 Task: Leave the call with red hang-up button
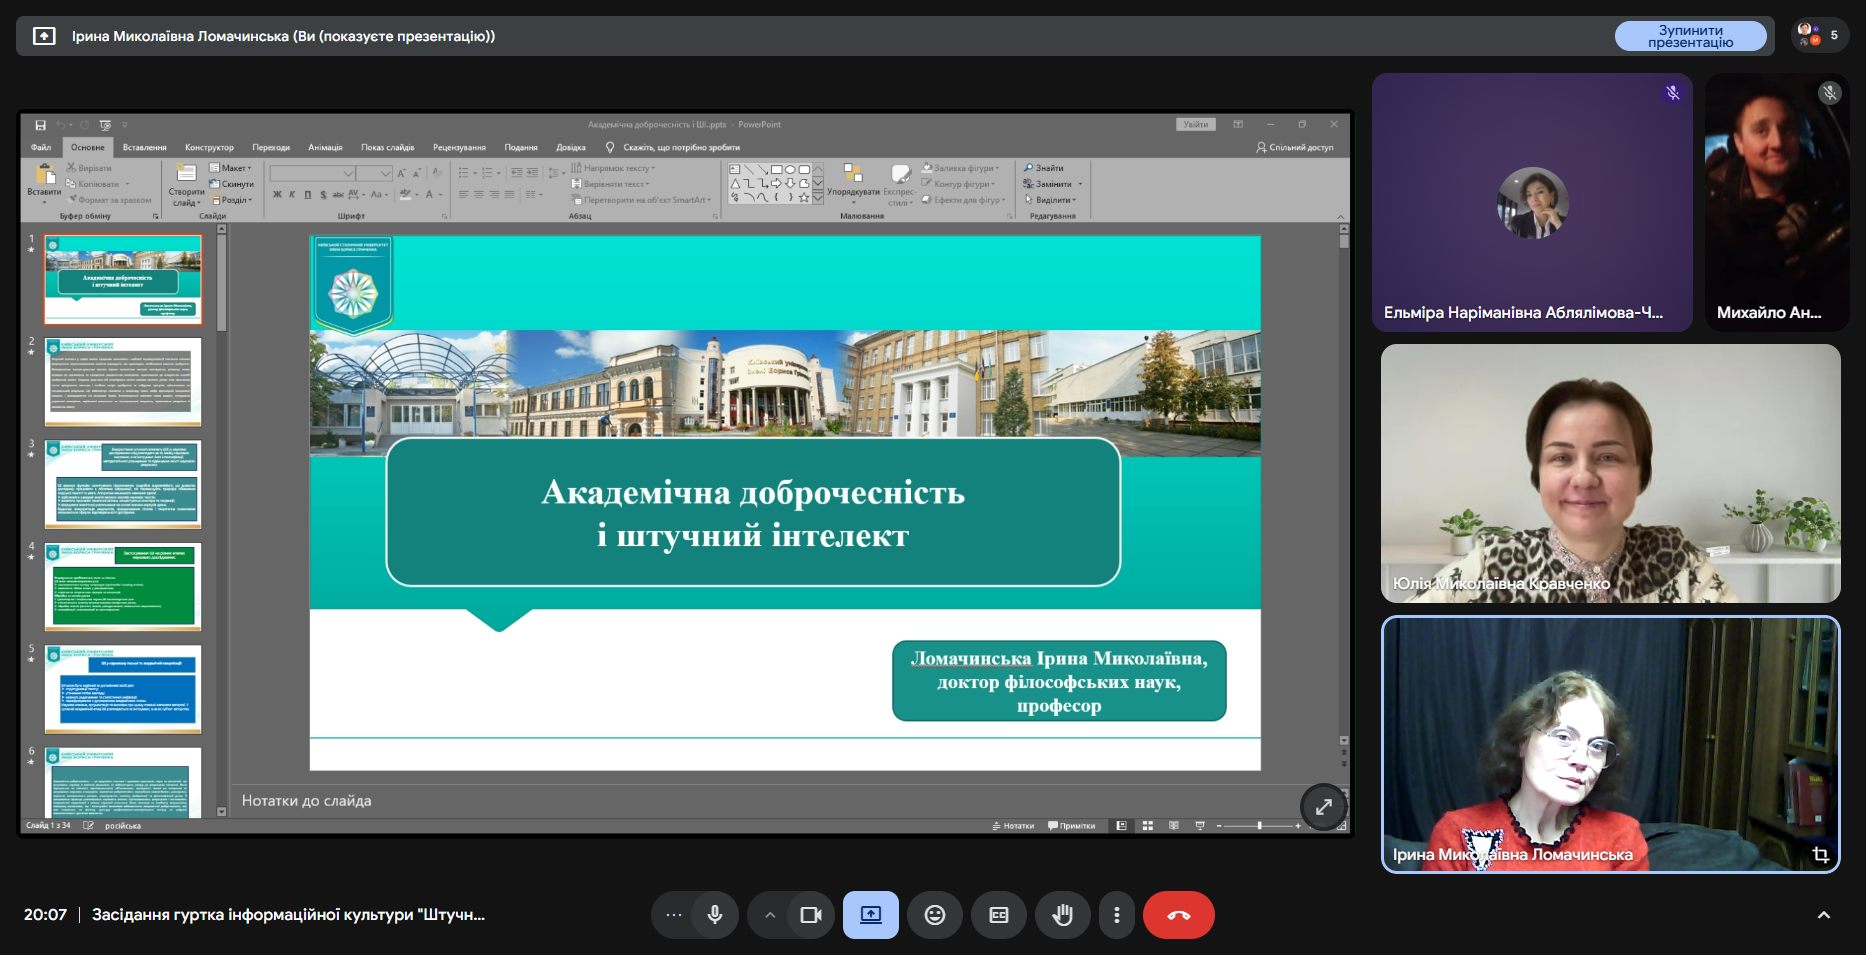1178,915
